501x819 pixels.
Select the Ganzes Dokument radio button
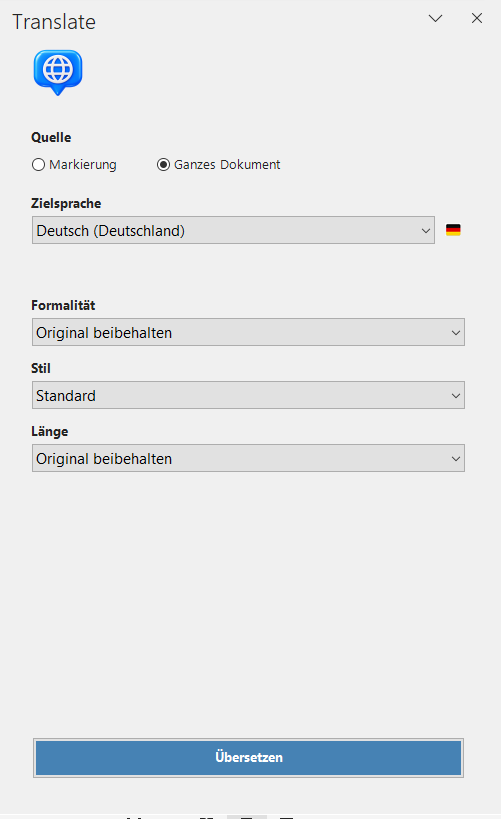click(x=164, y=165)
